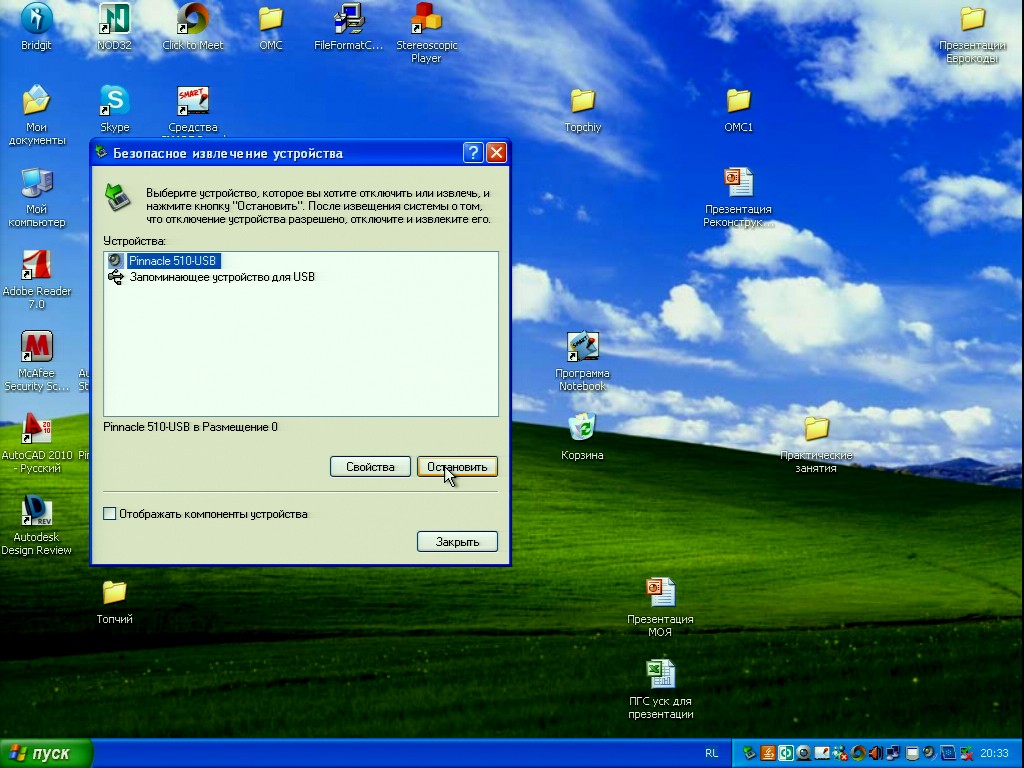This screenshot has width=1024, height=768.
Task: Launch Autodesk Design Review shortcut
Action: click(x=37, y=525)
